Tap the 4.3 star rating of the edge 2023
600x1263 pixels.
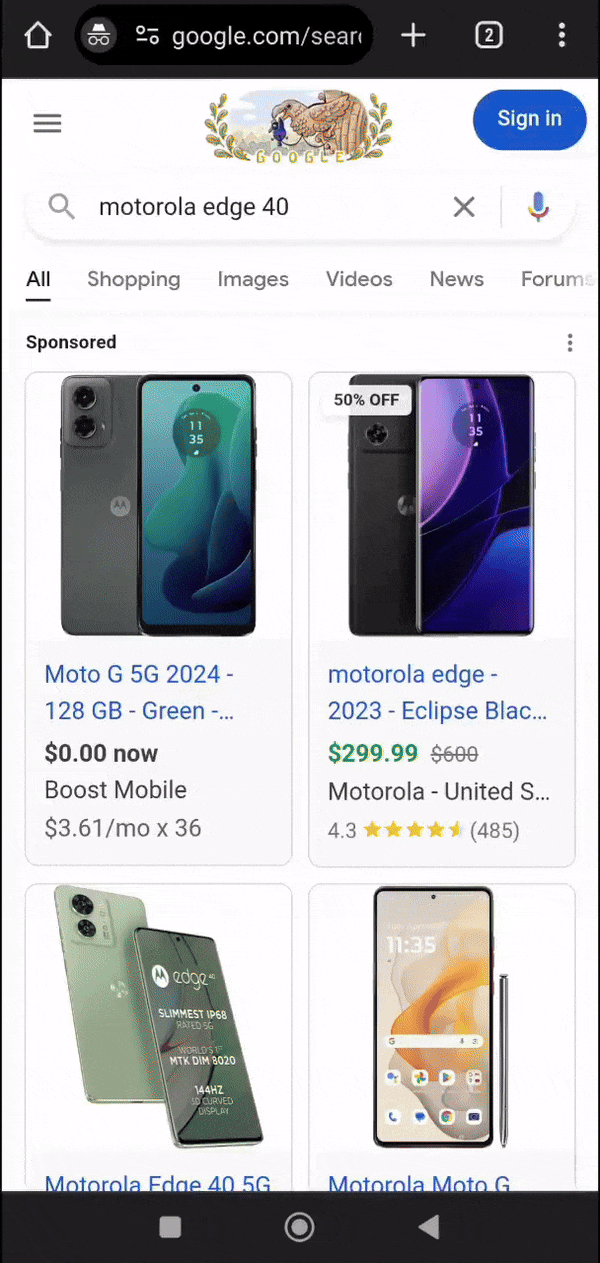point(422,830)
